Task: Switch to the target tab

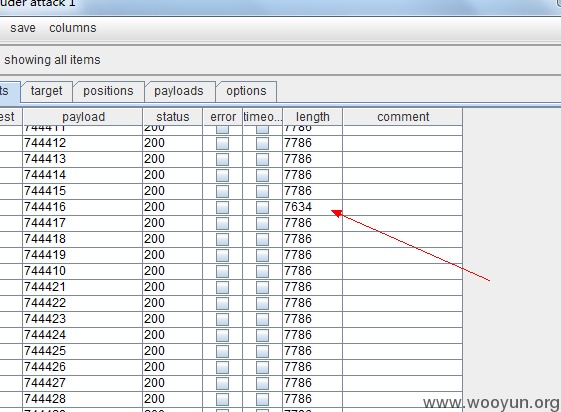Action: [x=47, y=91]
